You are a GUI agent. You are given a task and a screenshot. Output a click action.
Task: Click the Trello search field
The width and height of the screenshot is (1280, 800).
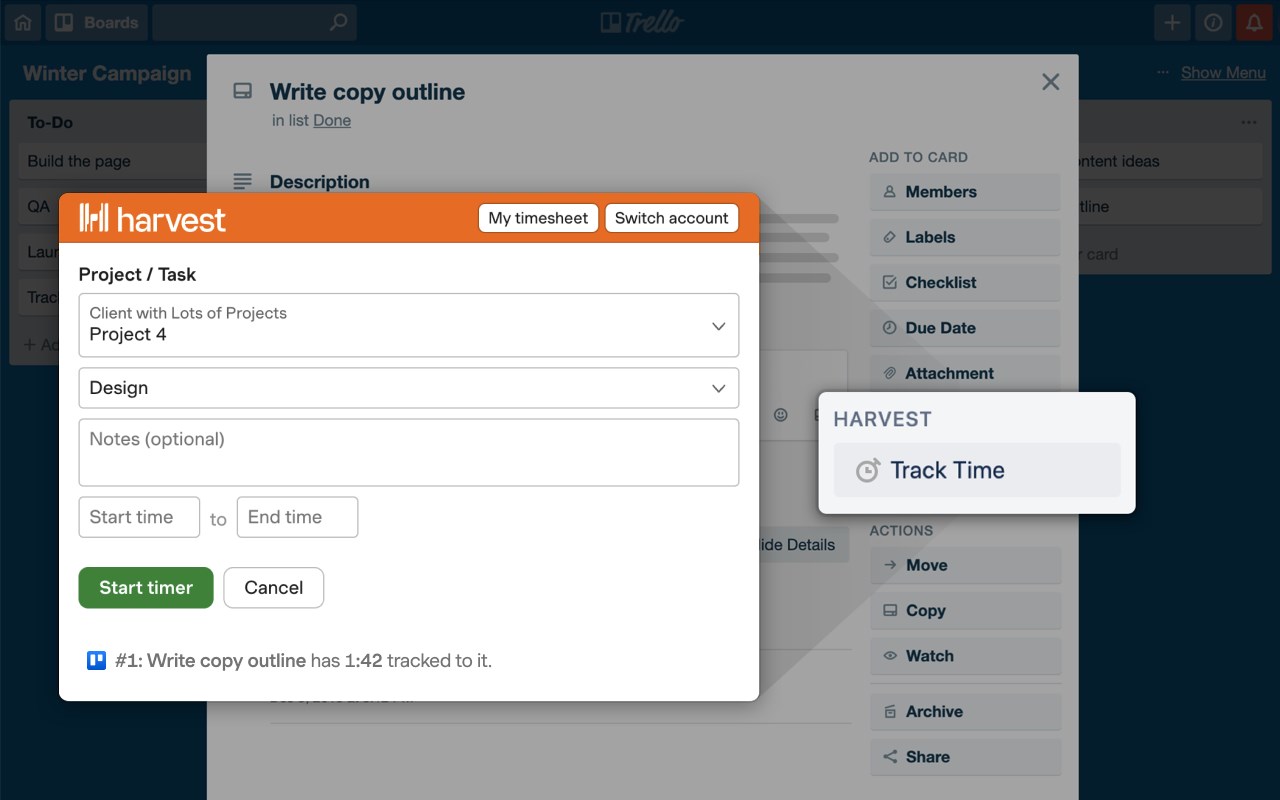255,22
